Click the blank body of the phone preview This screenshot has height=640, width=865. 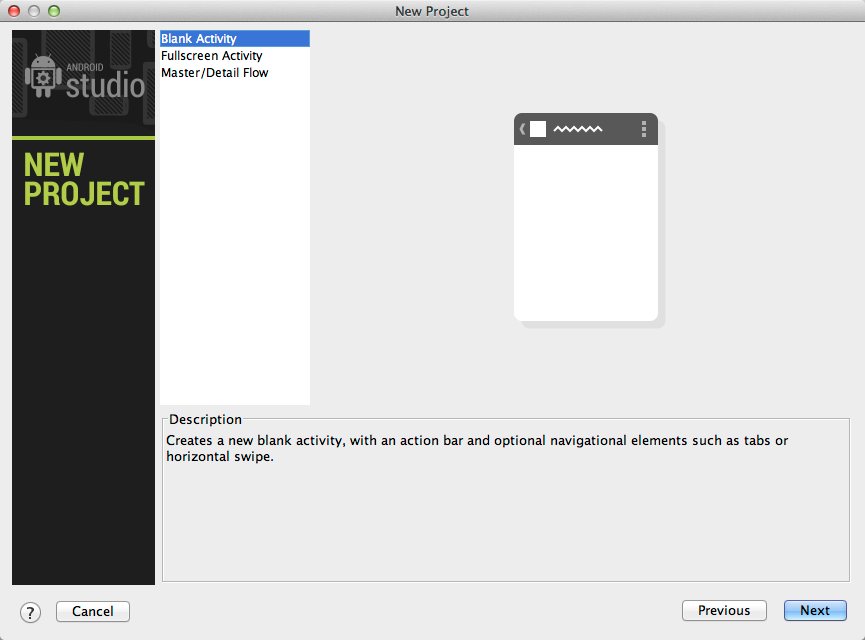(586, 235)
